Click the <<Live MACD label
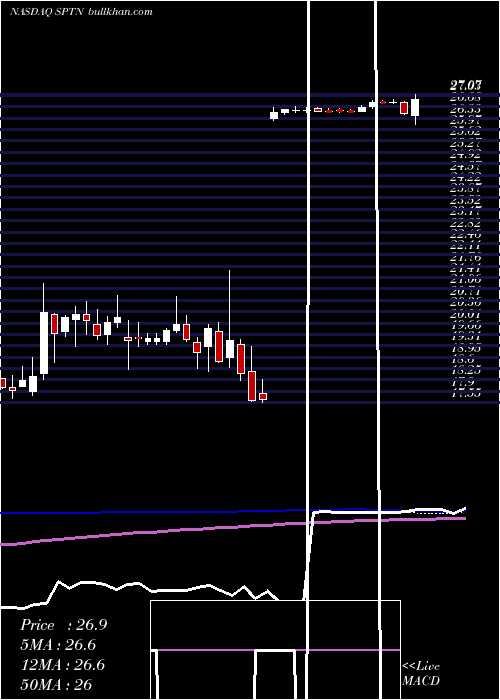Image resolution: width=500 pixels, height=700 pixels. [x=421, y=674]
